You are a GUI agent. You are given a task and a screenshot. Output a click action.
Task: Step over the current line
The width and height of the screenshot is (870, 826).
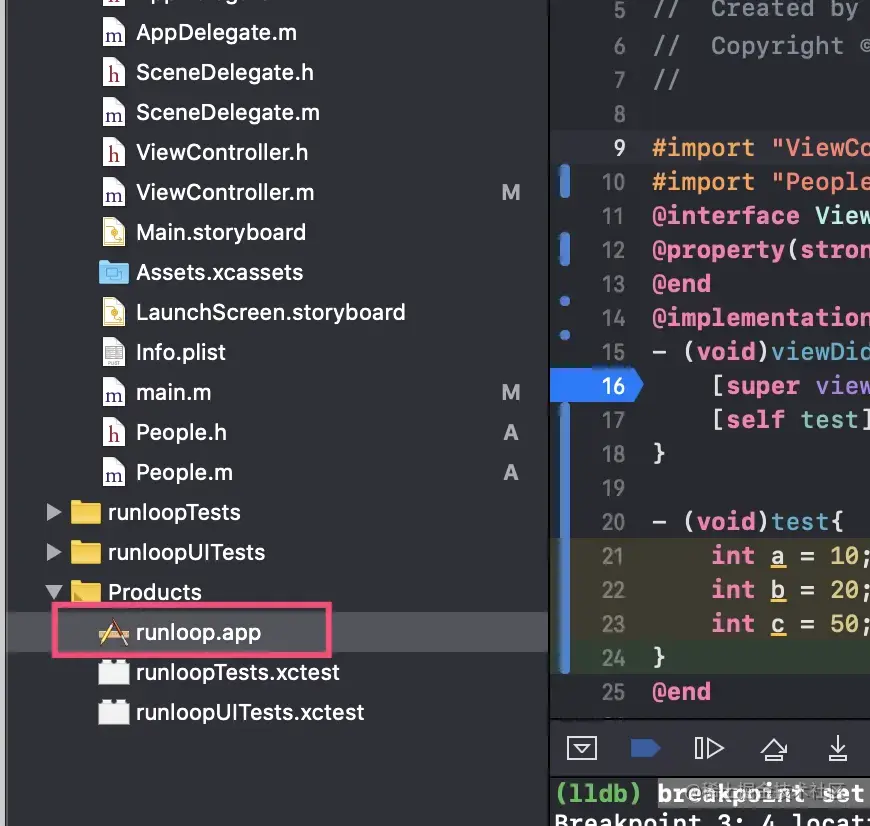[x=773, y=749]
